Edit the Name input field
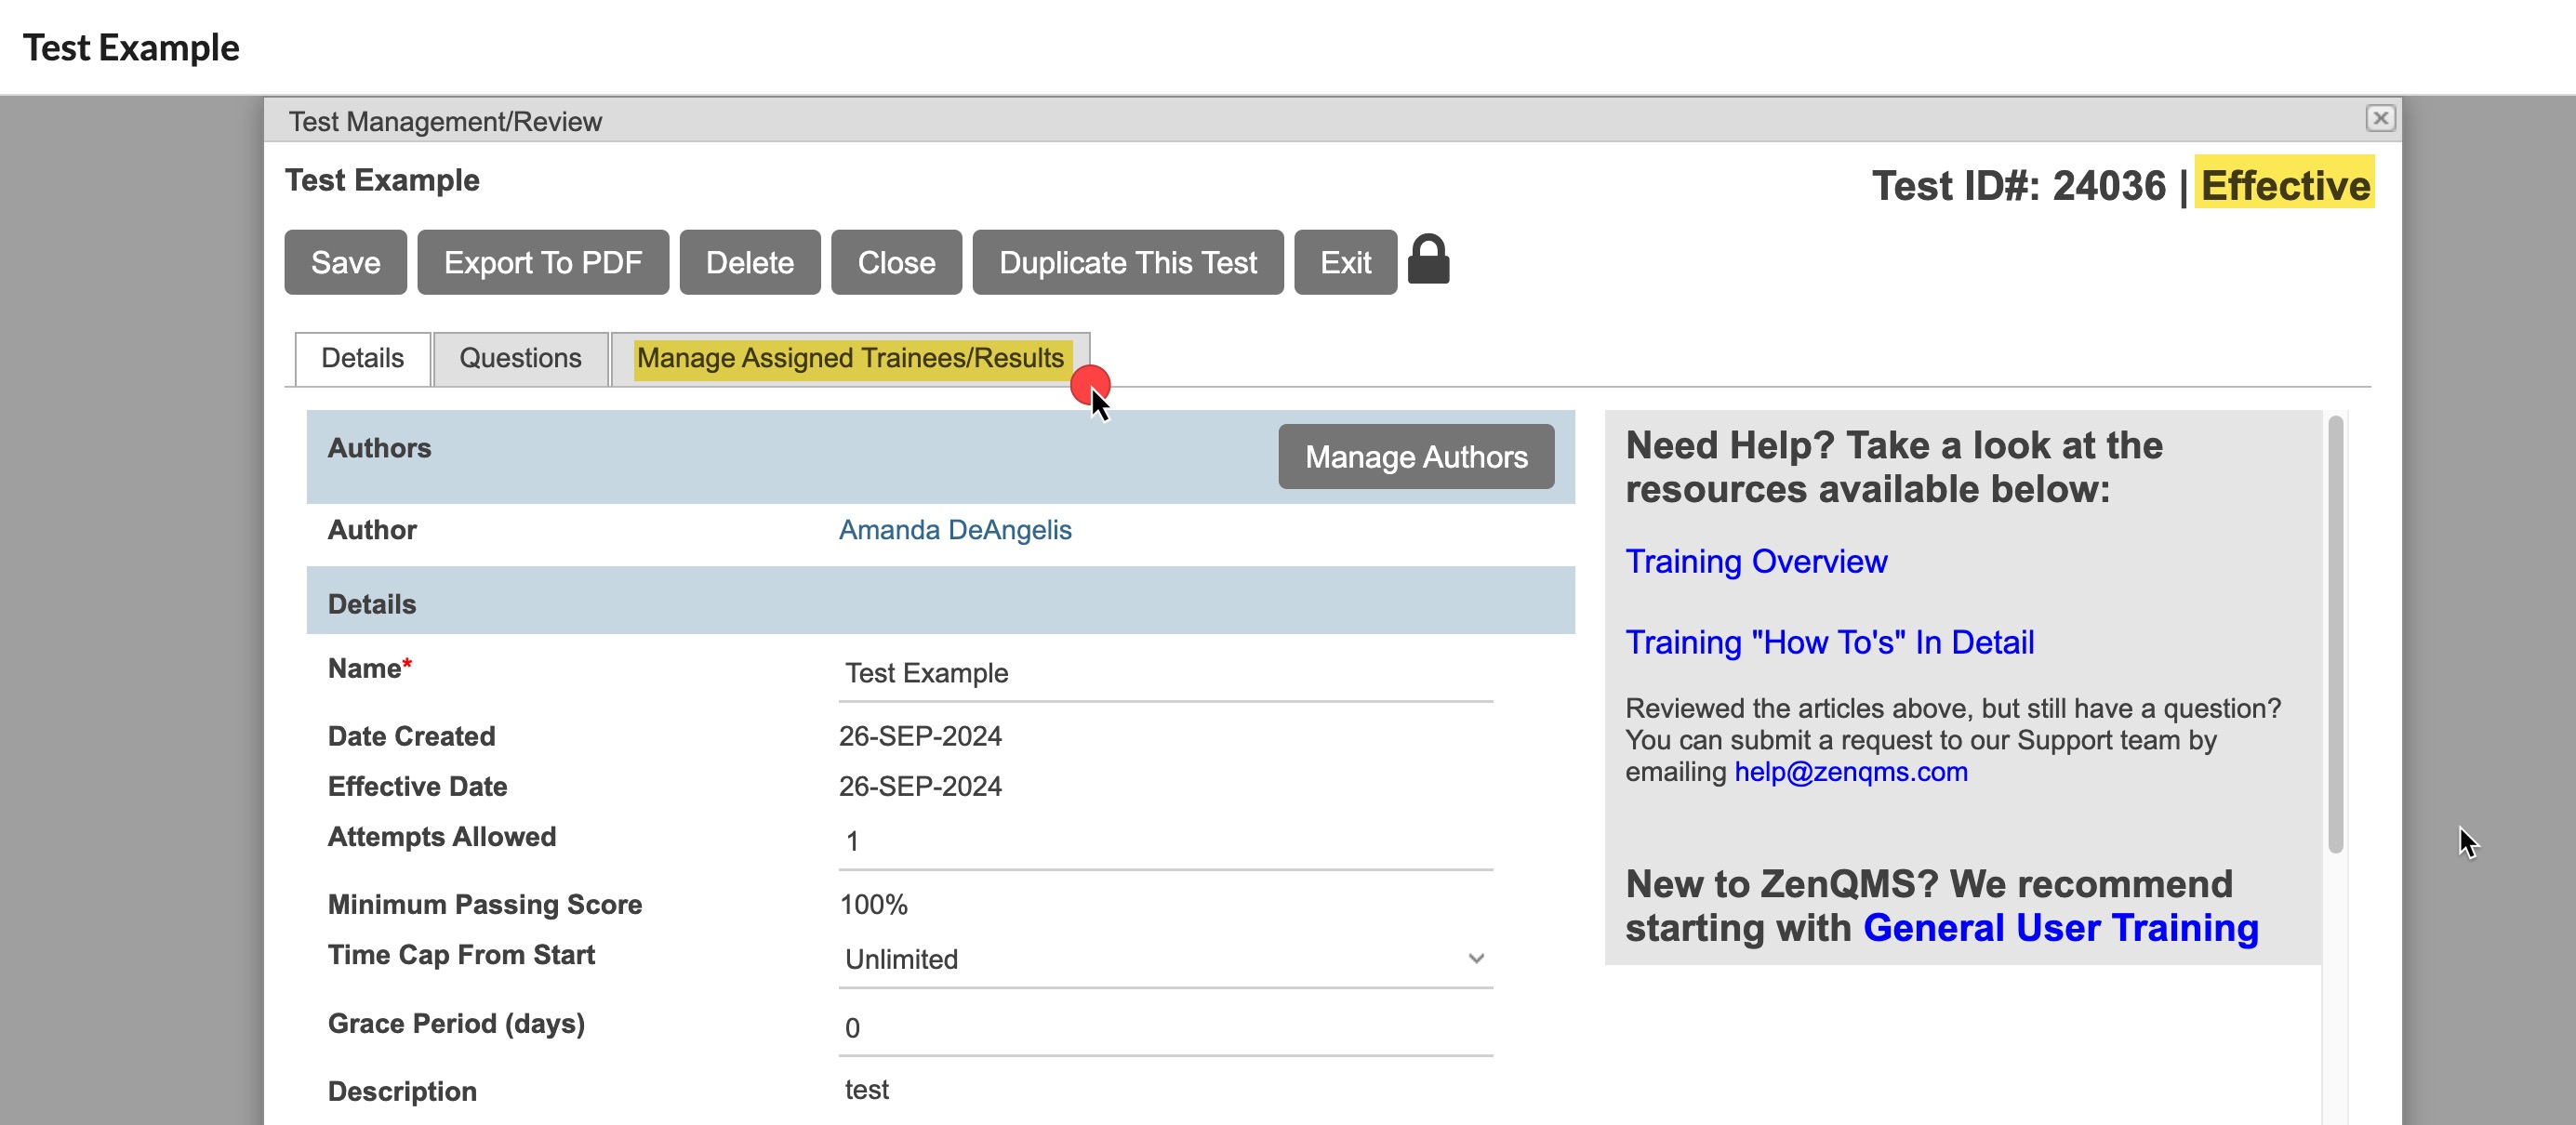The width and height of the screenshot is (2576, 1125). (1165, 673)
